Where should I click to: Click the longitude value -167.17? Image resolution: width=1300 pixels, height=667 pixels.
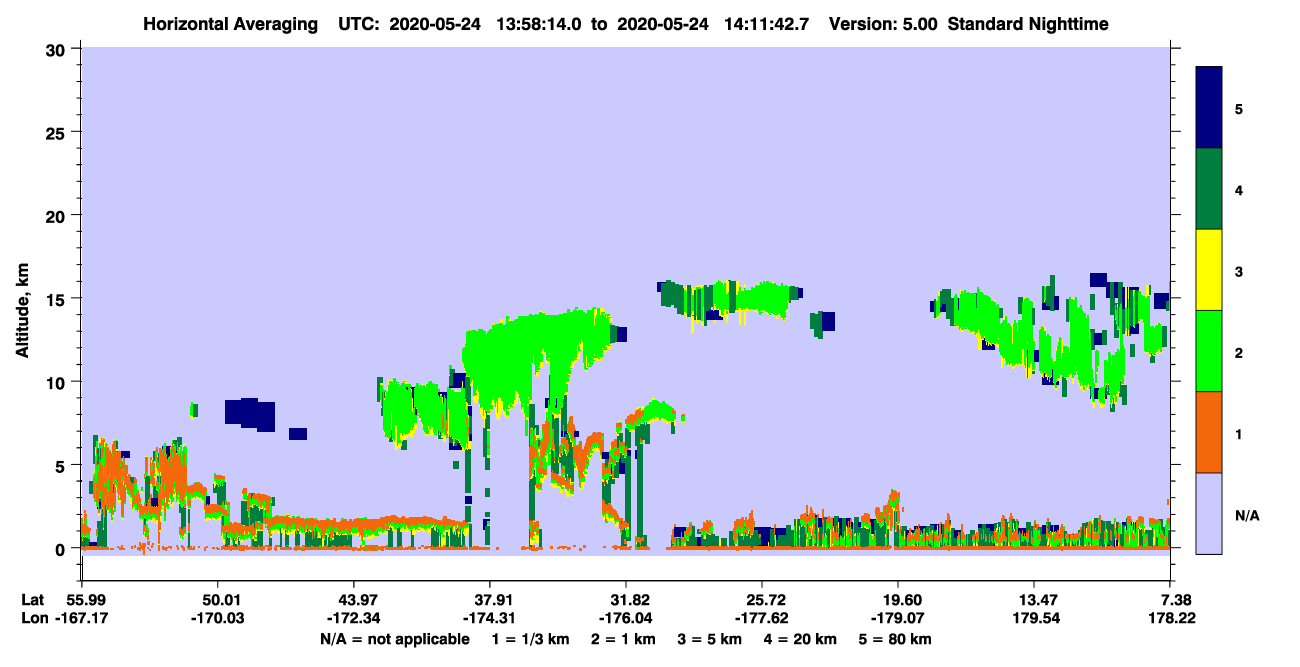click(x=81, y=618)
